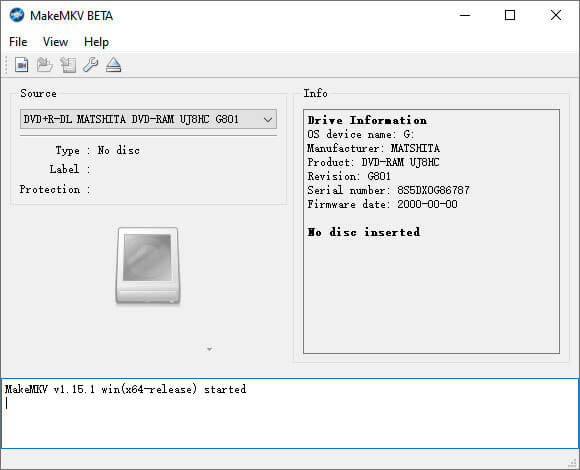Click the large disc drive image

148,266
